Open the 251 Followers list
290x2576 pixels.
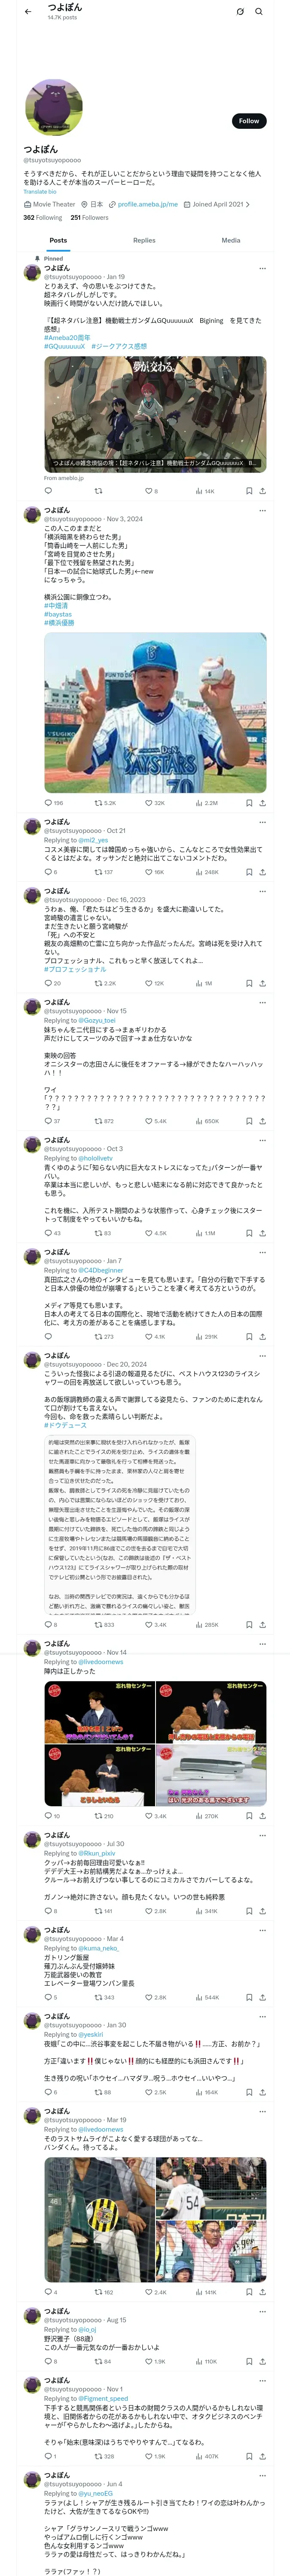89,217
